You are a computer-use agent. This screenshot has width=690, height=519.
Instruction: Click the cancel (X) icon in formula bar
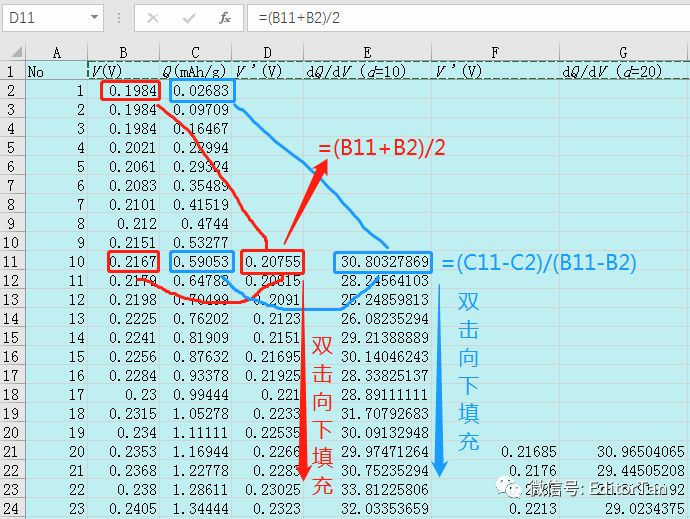pyautogui.click(x=153, y=18)
